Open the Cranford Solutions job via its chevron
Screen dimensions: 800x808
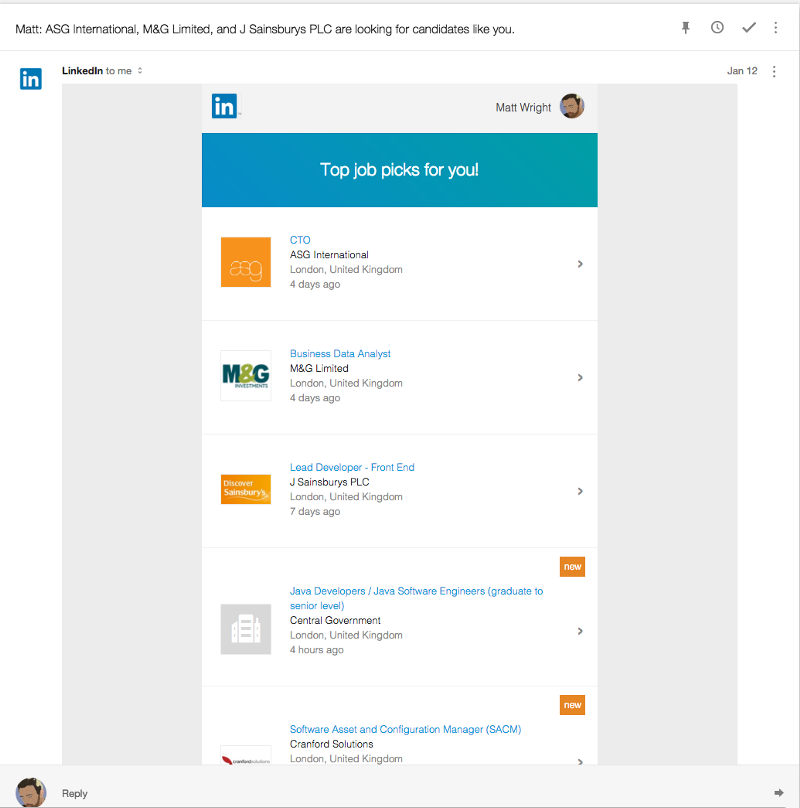click(580, 761)
